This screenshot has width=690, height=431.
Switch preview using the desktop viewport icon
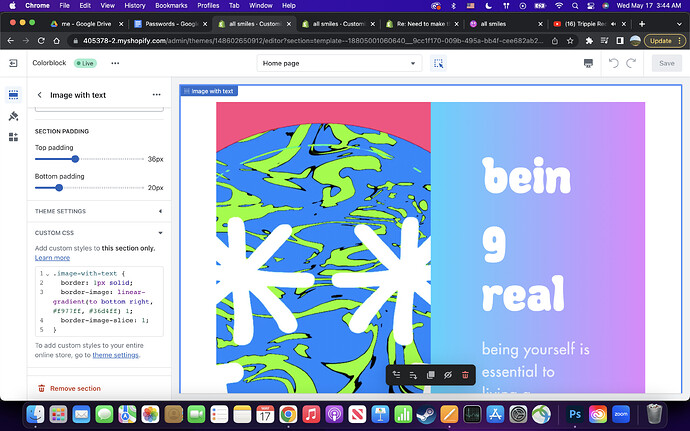[x=588, y=63]
